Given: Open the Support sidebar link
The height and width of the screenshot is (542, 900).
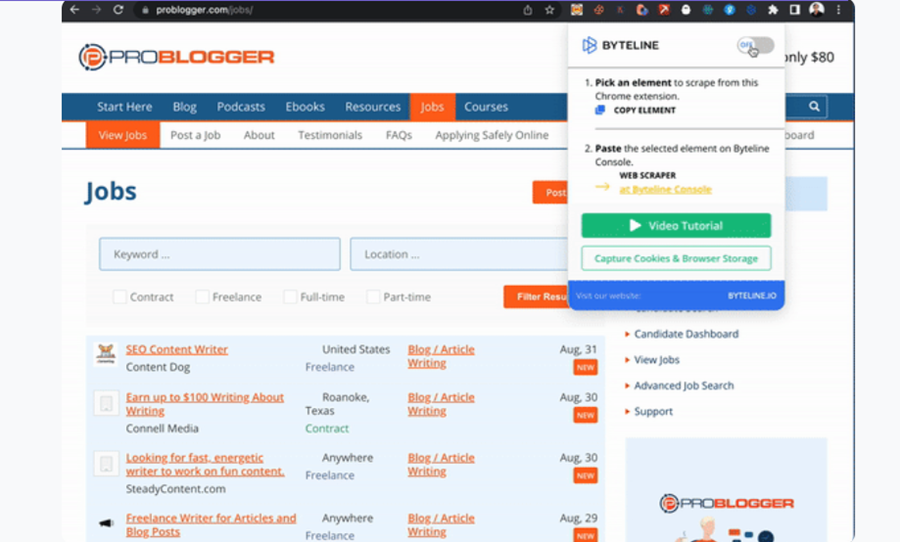Looking at the screenshot, I should click(653, 412).
